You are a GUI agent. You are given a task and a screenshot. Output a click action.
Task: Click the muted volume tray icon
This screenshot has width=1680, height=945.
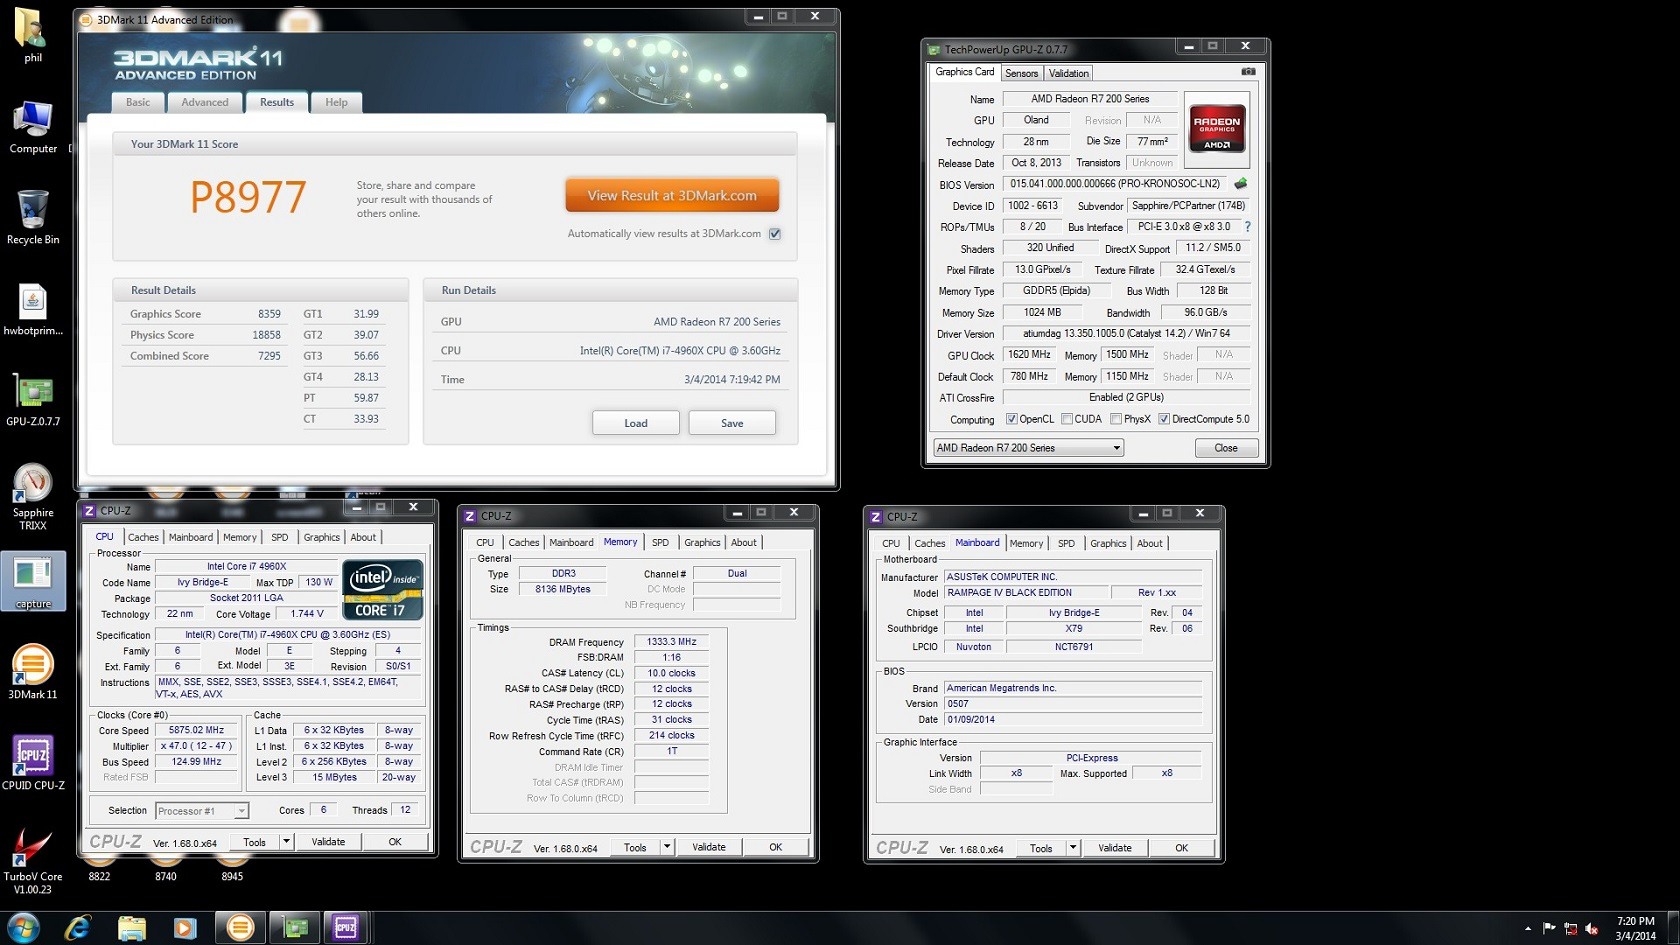click(1592, 929)
